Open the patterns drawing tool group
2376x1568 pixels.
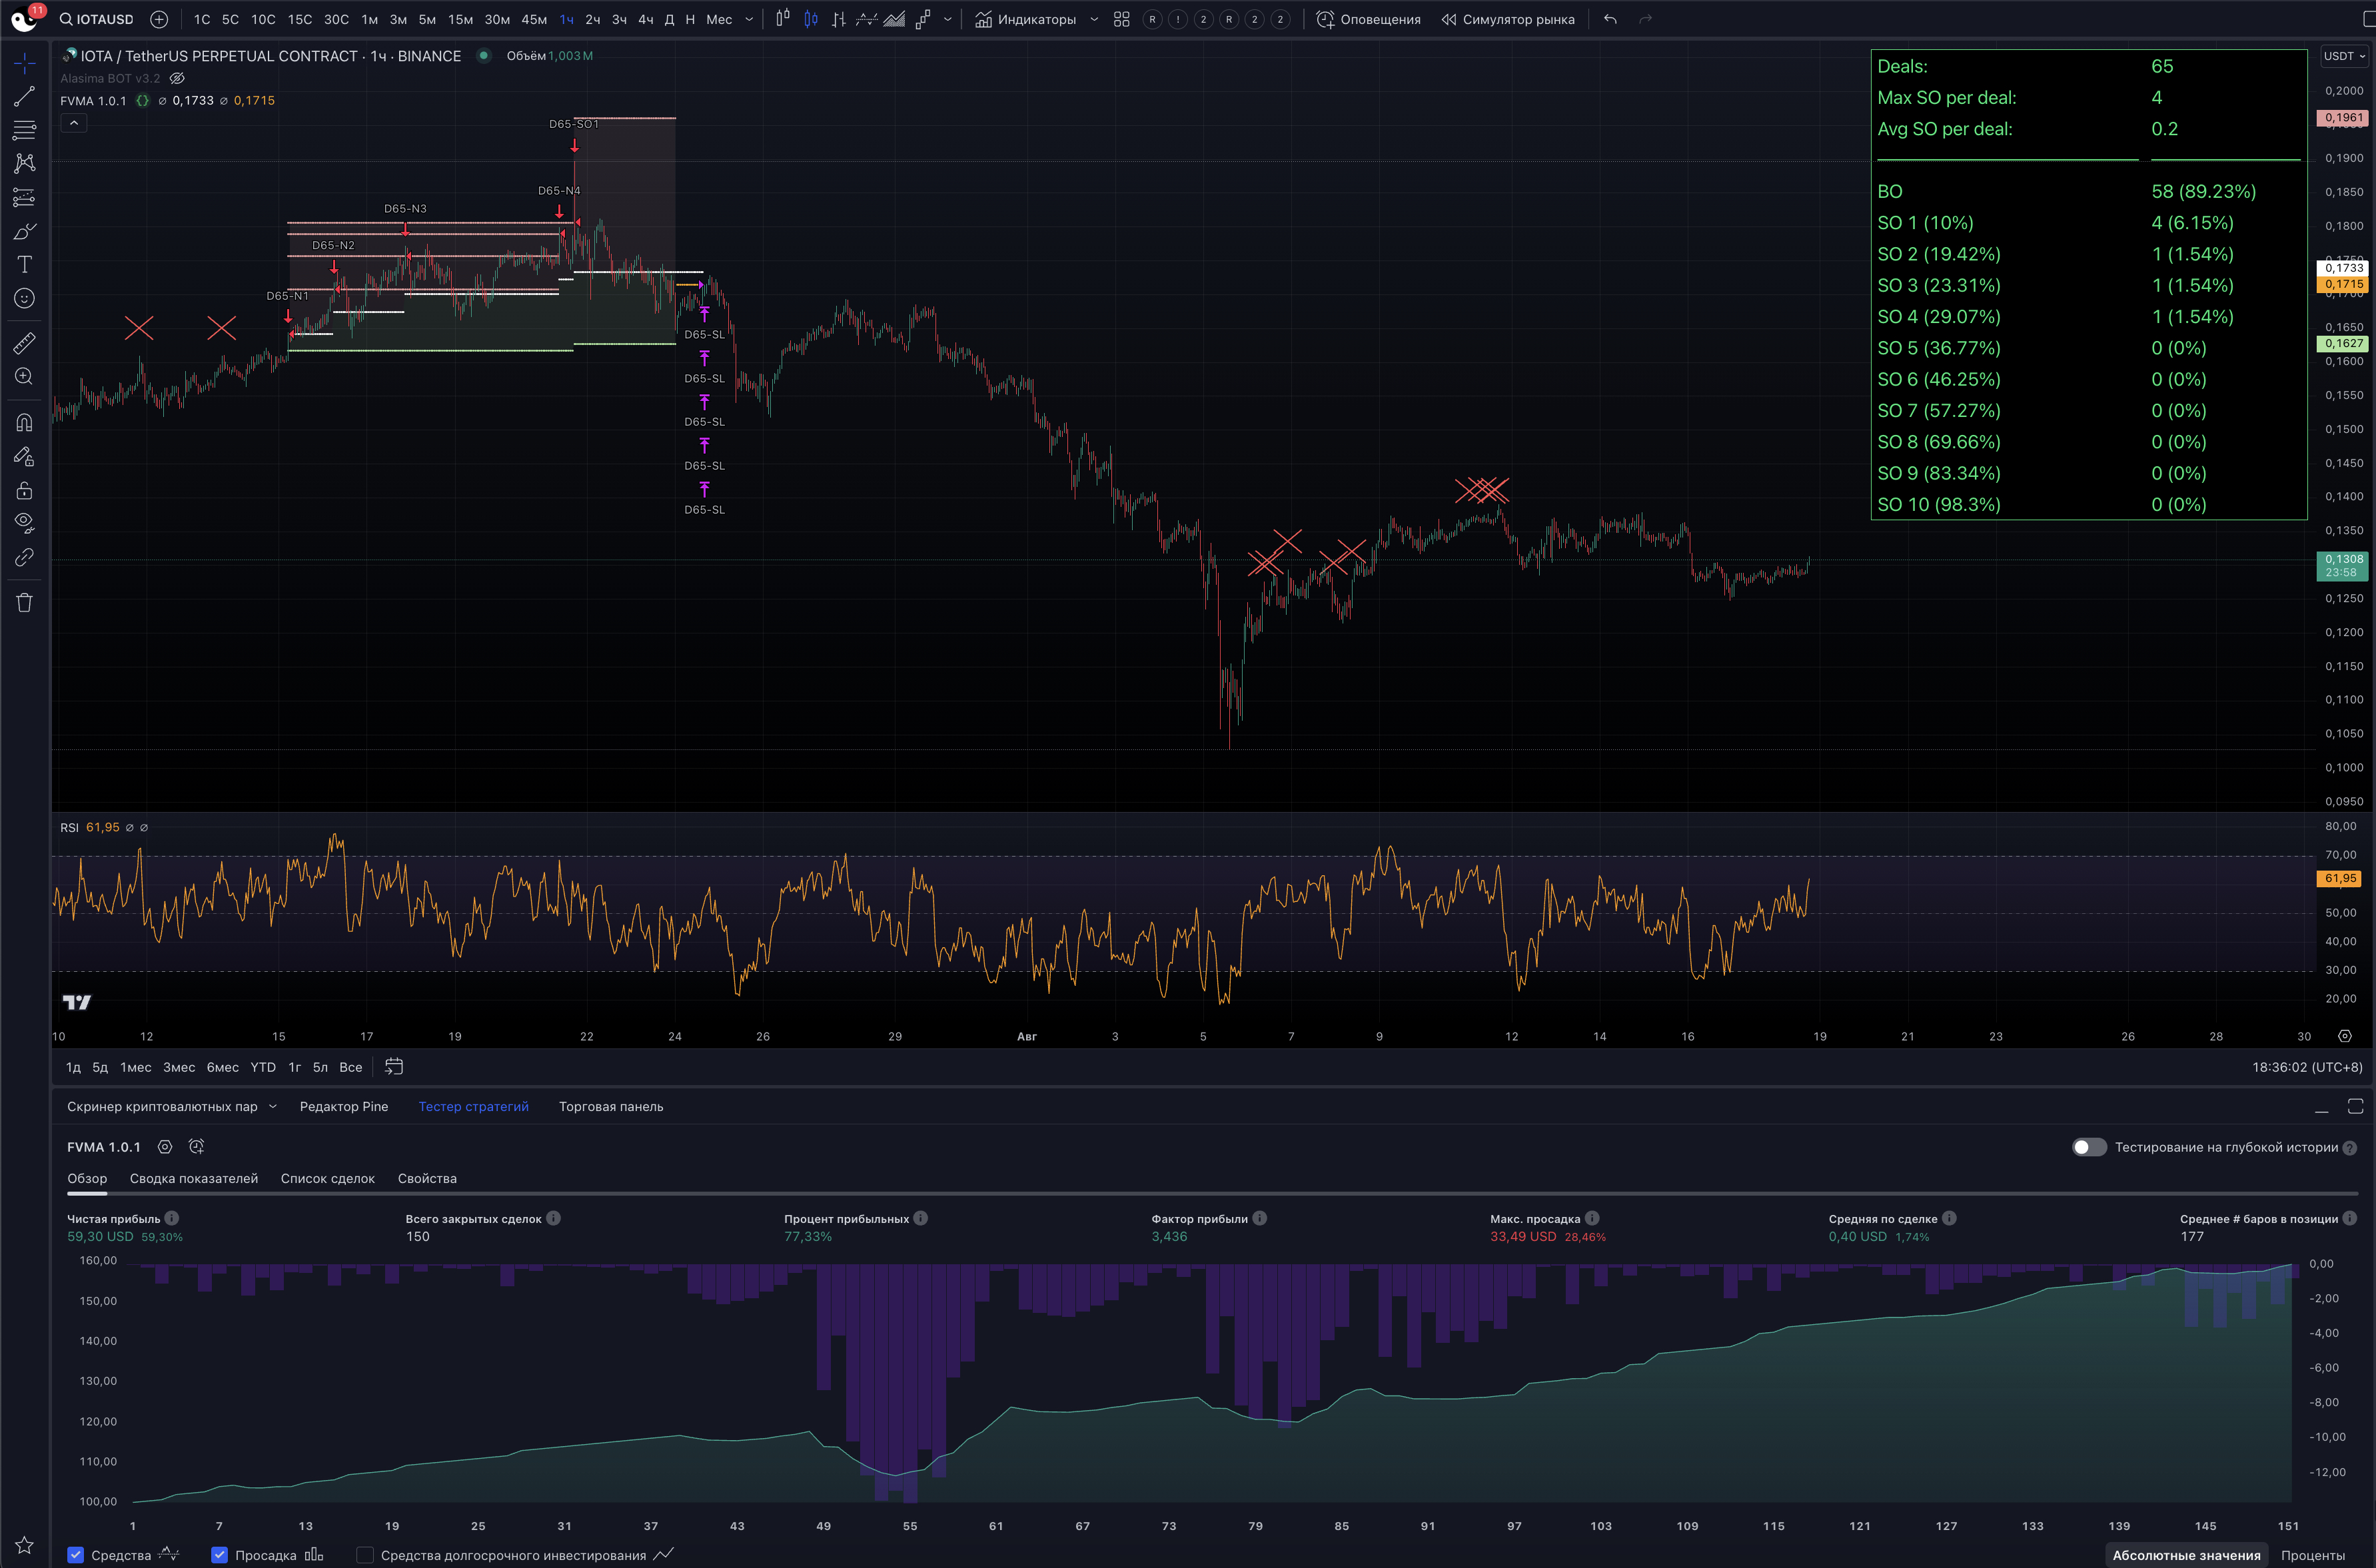point(25,163)
